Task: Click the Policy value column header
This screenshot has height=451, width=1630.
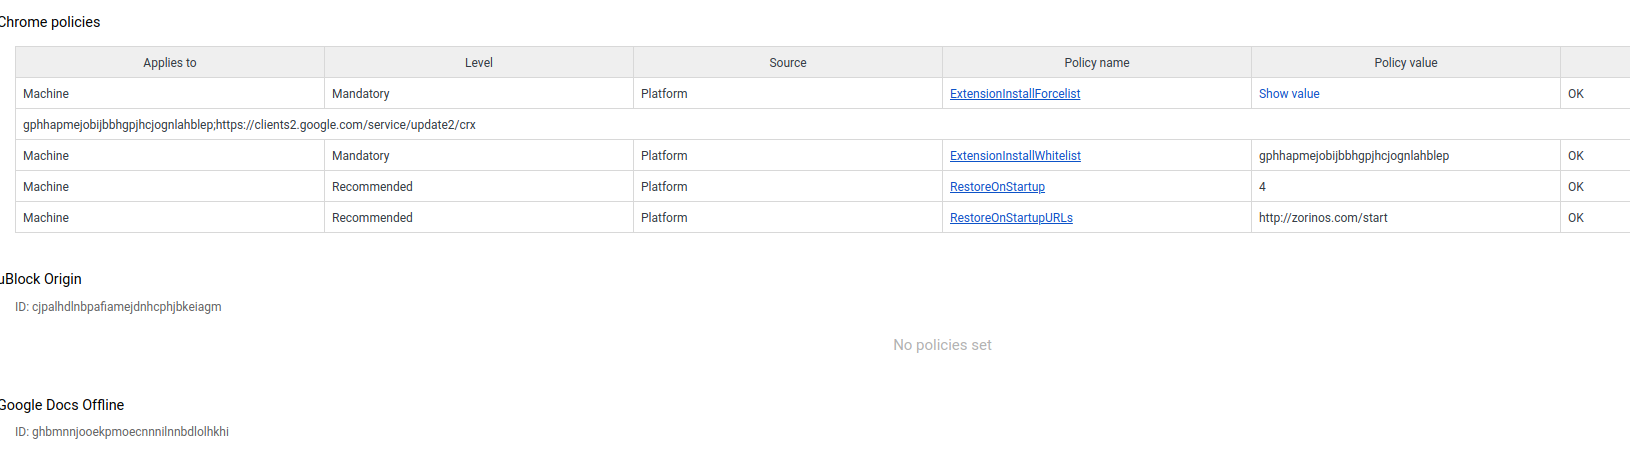Action: click(1405, 63)
